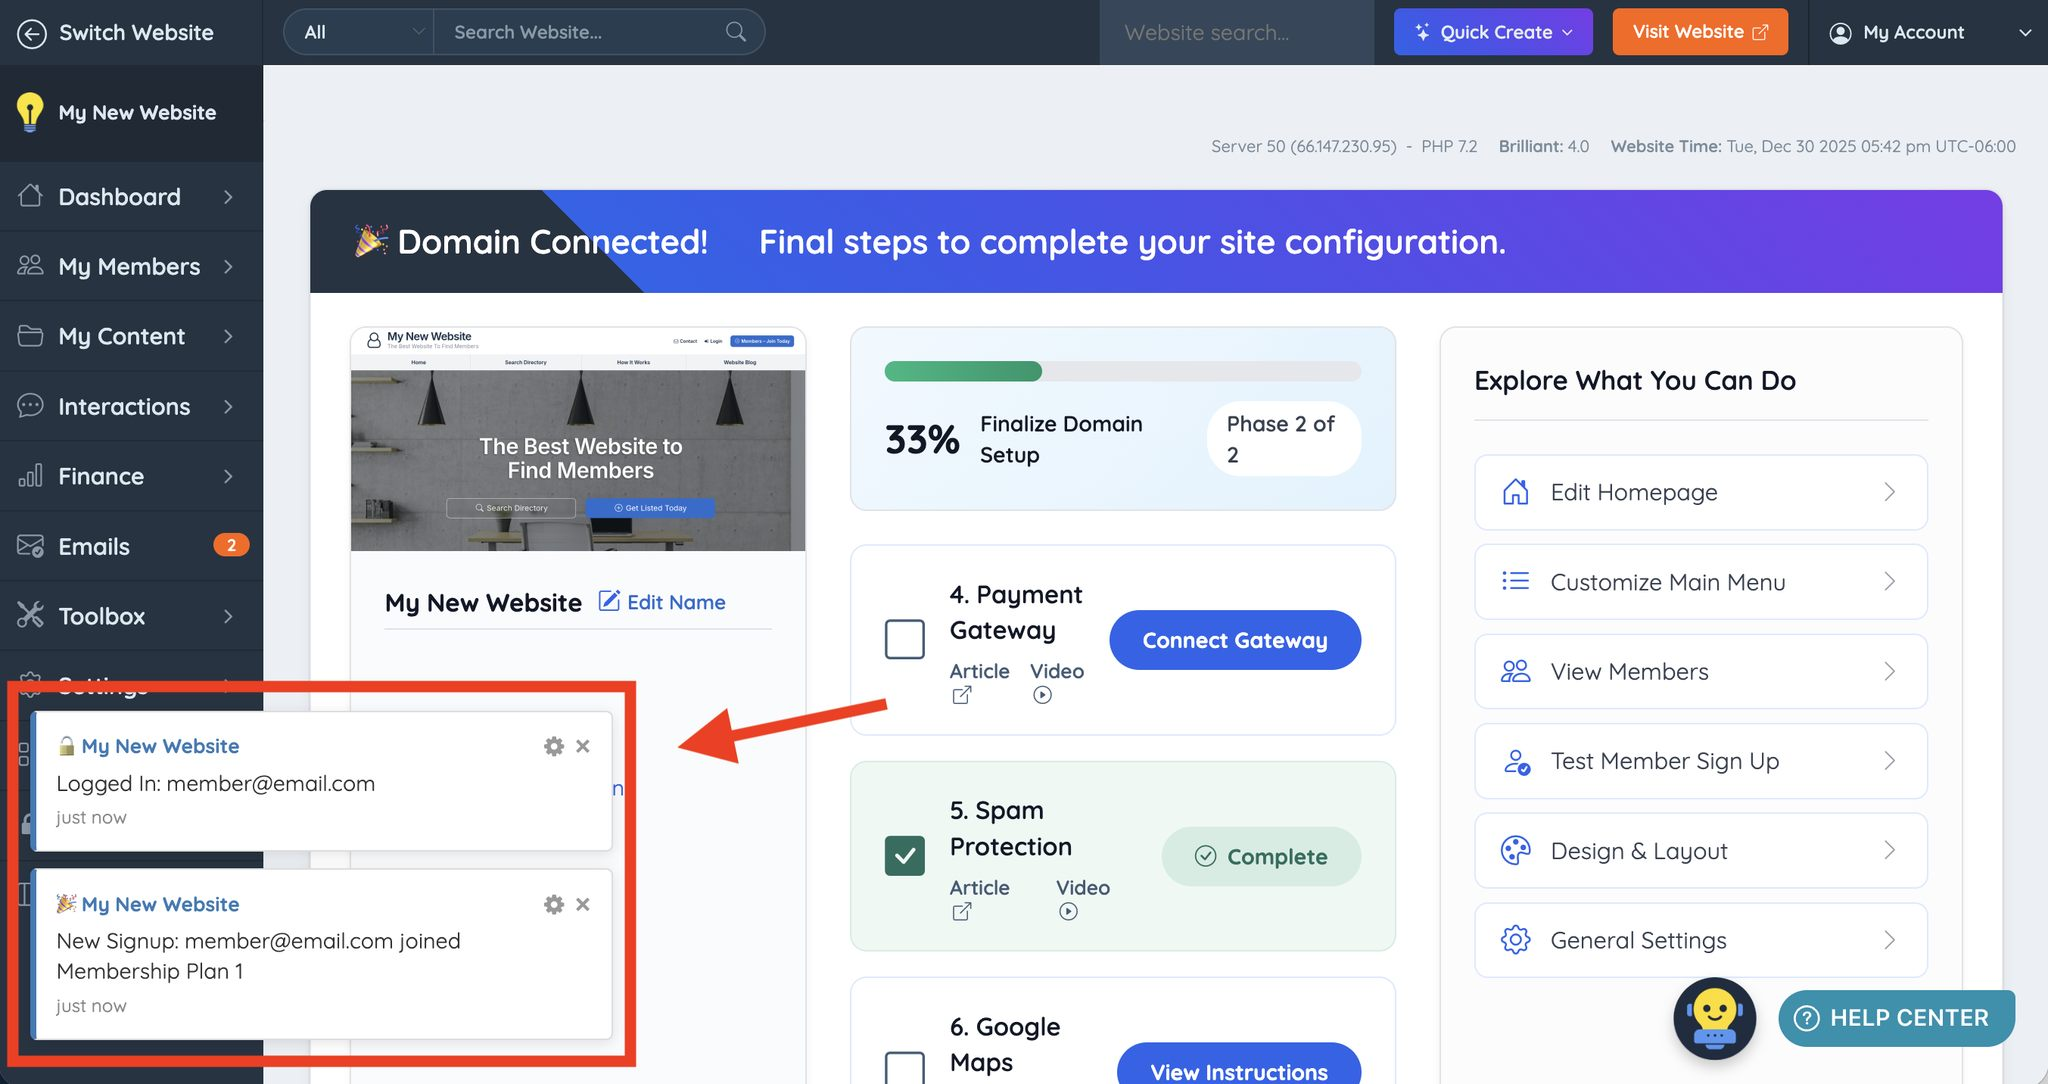This screenshot has width=2048, height=1084.
Task: Click the search magnifier icon in top bar
Action: (736, 32)
